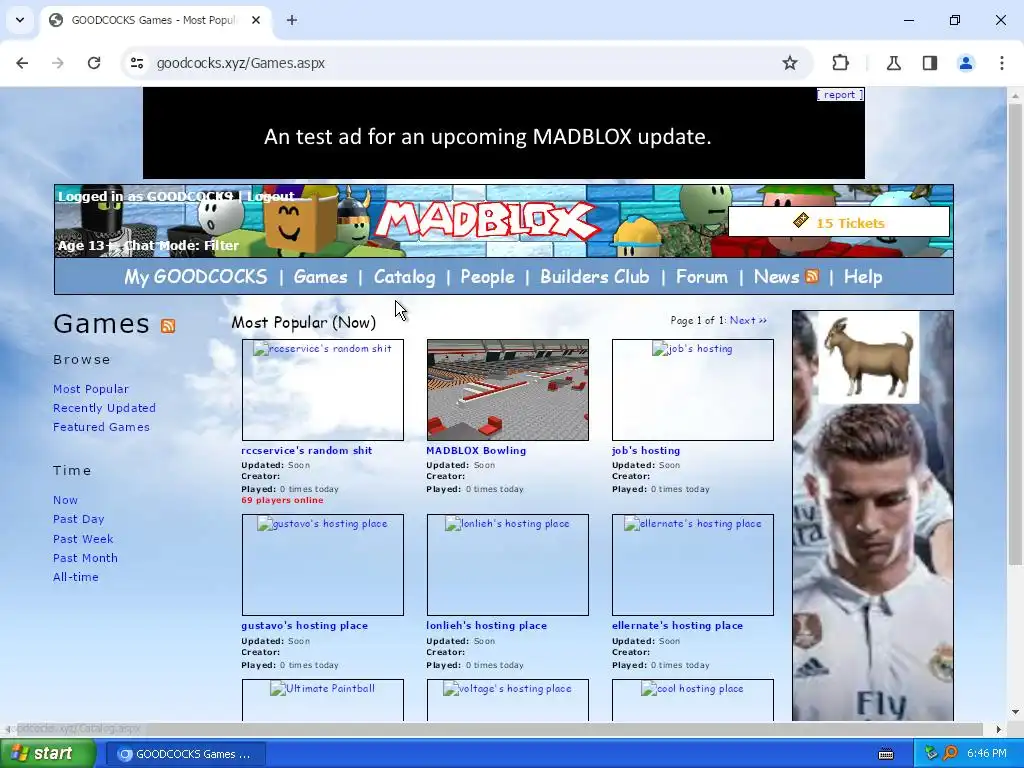Open job's hosting thumbnail

693,390
